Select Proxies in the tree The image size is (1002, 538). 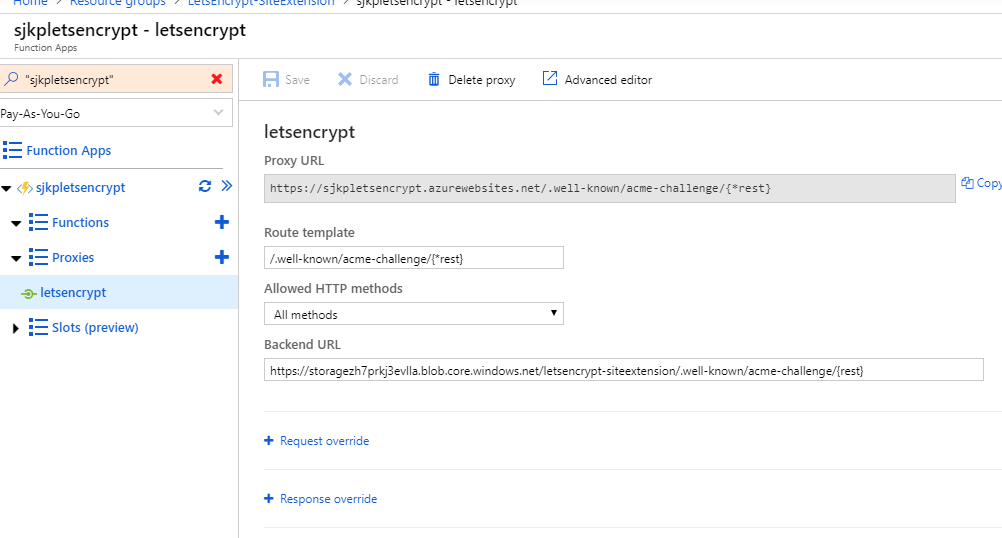73,257
